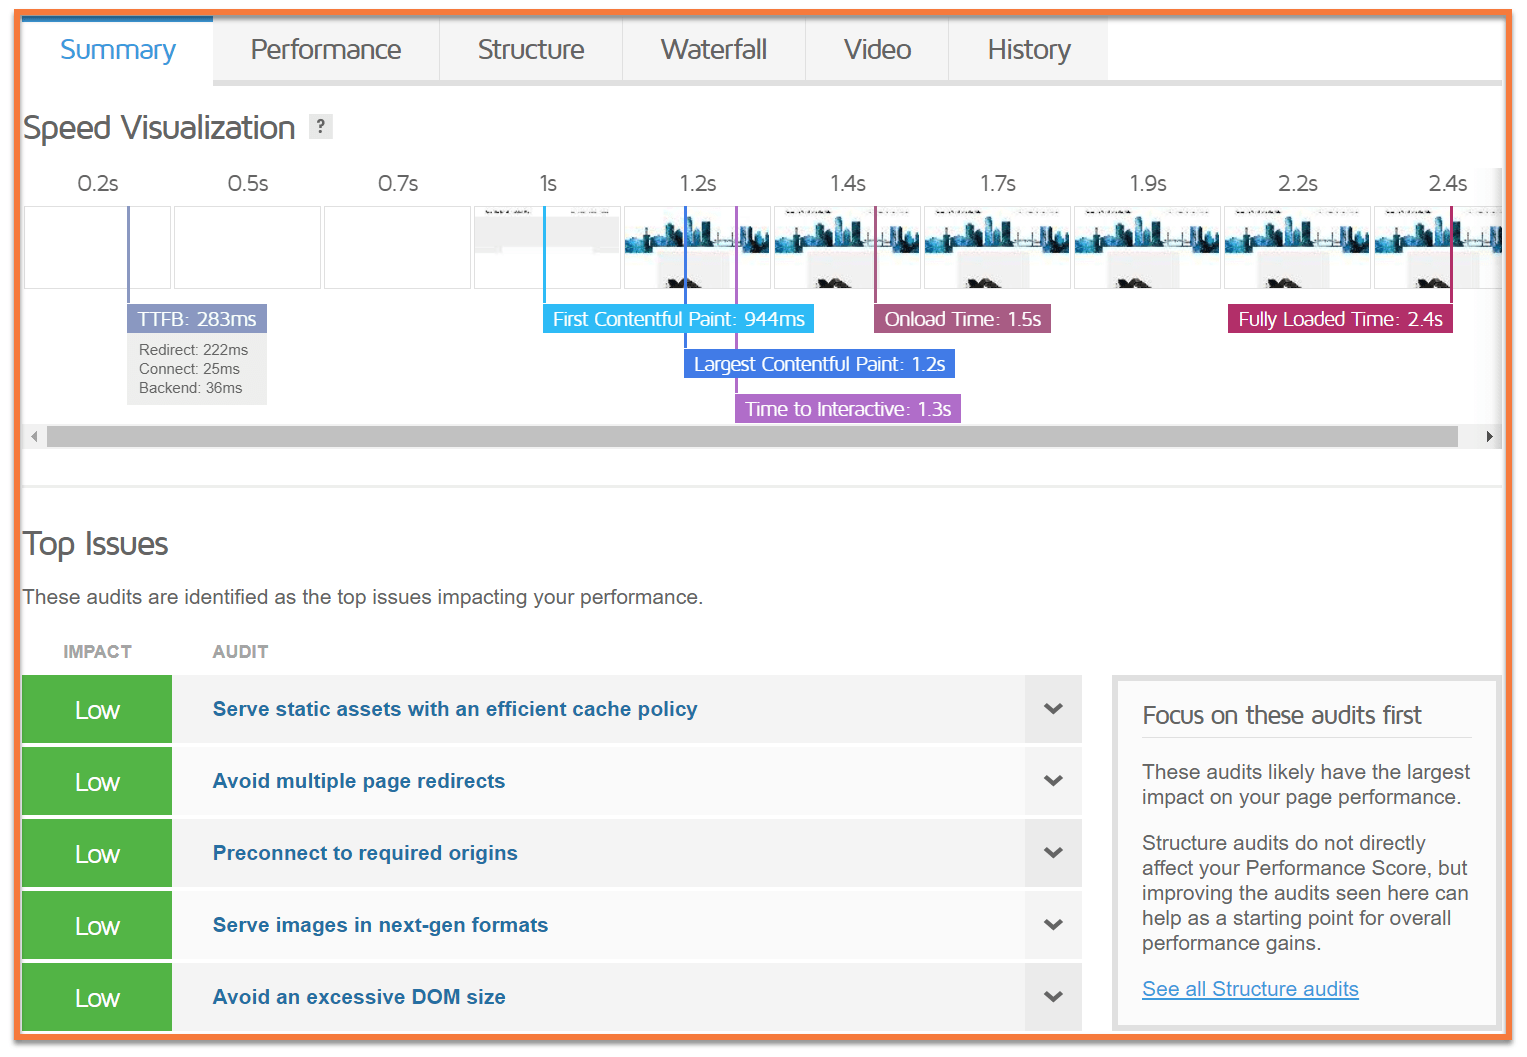Open the Serve images in next-gen formats audit

pos(380,925)
